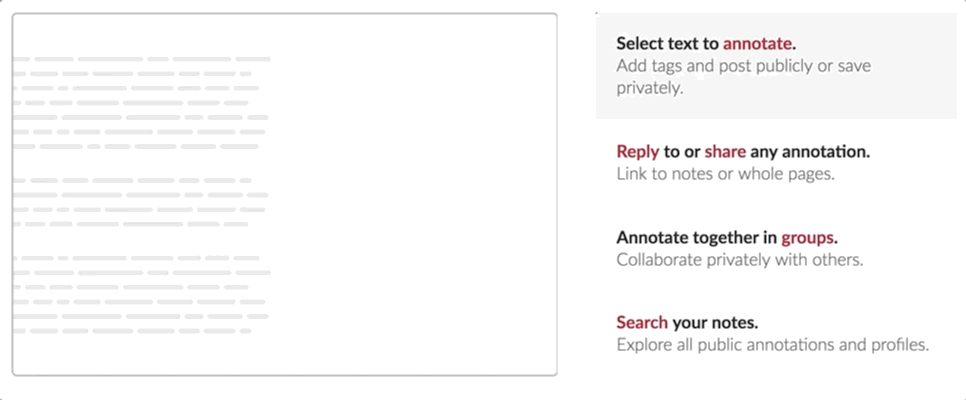The image size is (966, 400).
Task: Click "Explore all public annotations and profiles" text
Action: point(773,345)
